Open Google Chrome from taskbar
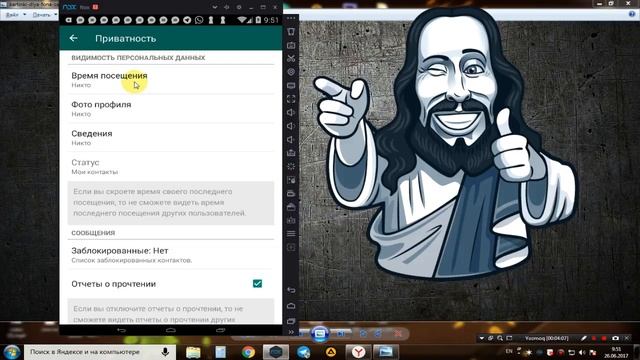Image resolution: width=640 pixels, height=360 pixels. [x=248, y=352]
